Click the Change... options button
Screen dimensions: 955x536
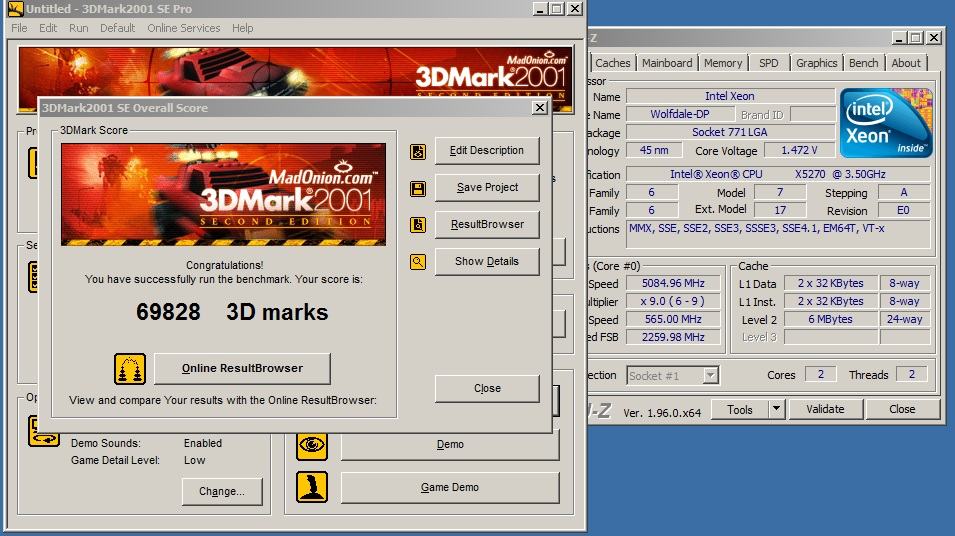pyautogui.click(x=222, y=492)
